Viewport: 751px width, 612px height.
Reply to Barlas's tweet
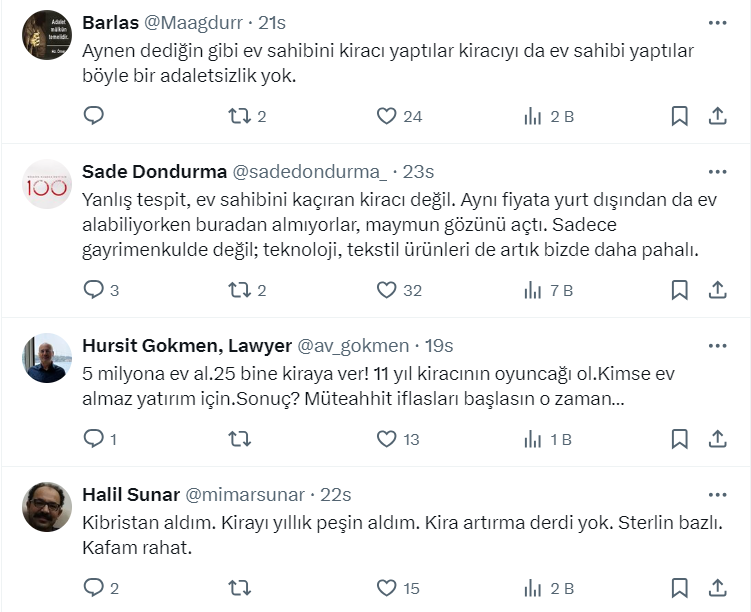pyautogui.click(x=94, y=116)
